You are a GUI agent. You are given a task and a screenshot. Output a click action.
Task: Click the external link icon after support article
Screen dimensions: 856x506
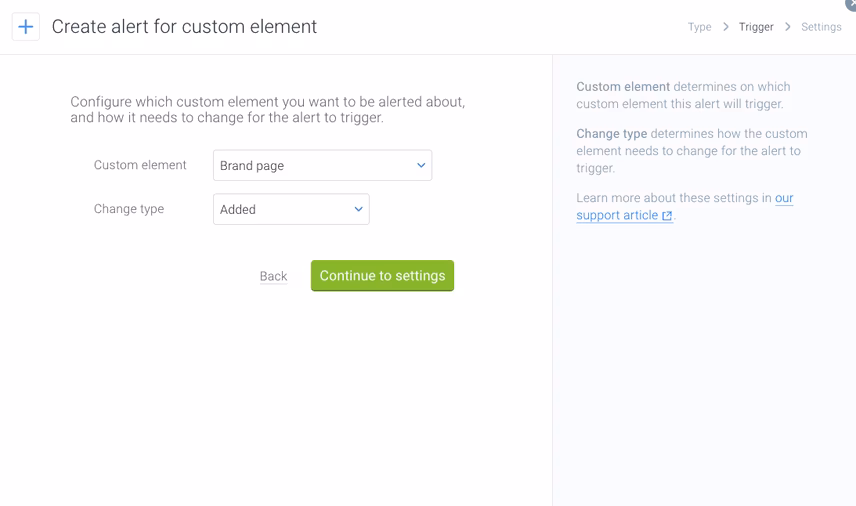click(667, 216)
